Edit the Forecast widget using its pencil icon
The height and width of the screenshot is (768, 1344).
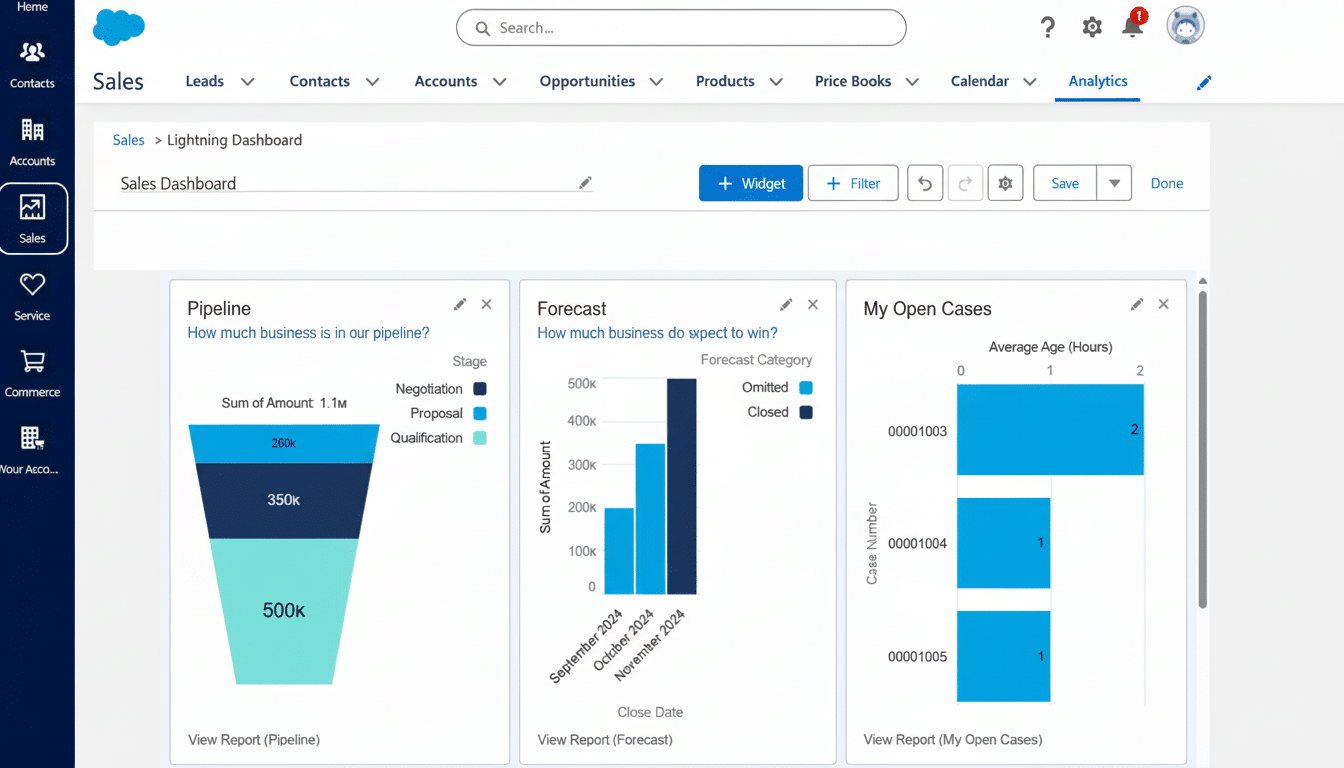point(786,303)
